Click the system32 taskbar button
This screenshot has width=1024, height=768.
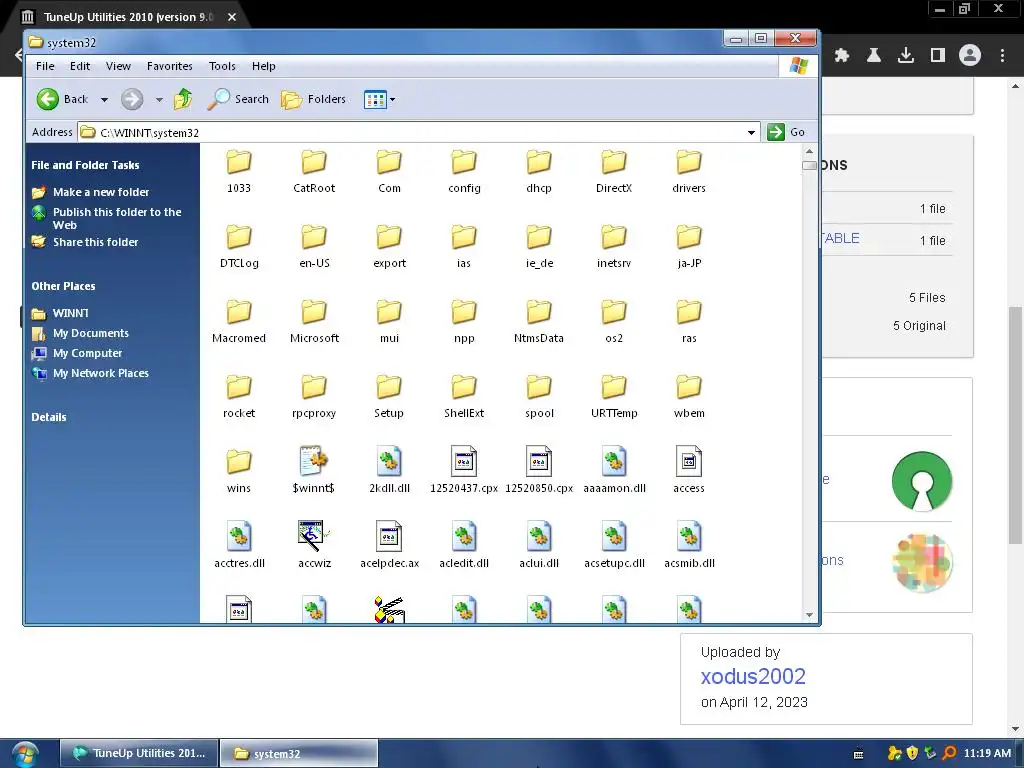click(x=298, y=753)
